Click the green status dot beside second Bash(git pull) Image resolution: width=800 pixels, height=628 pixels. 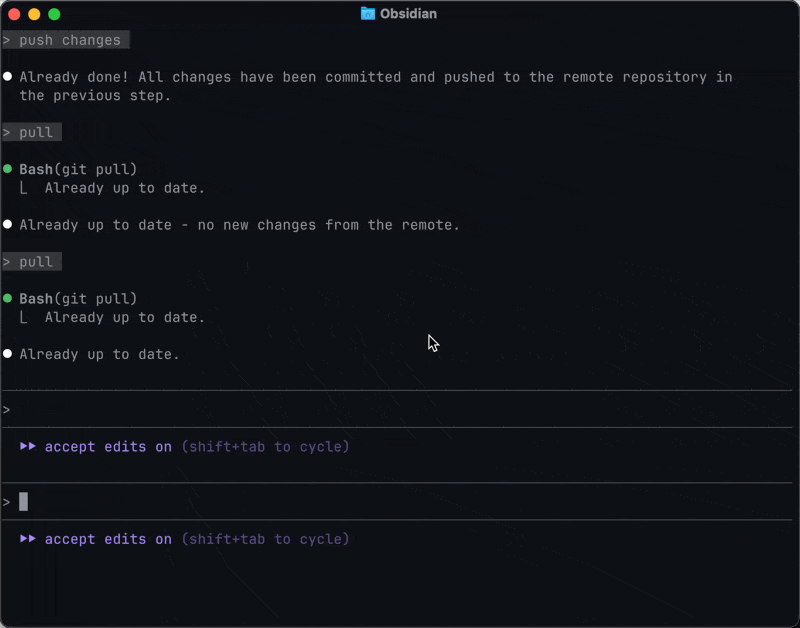pos(8,298)
